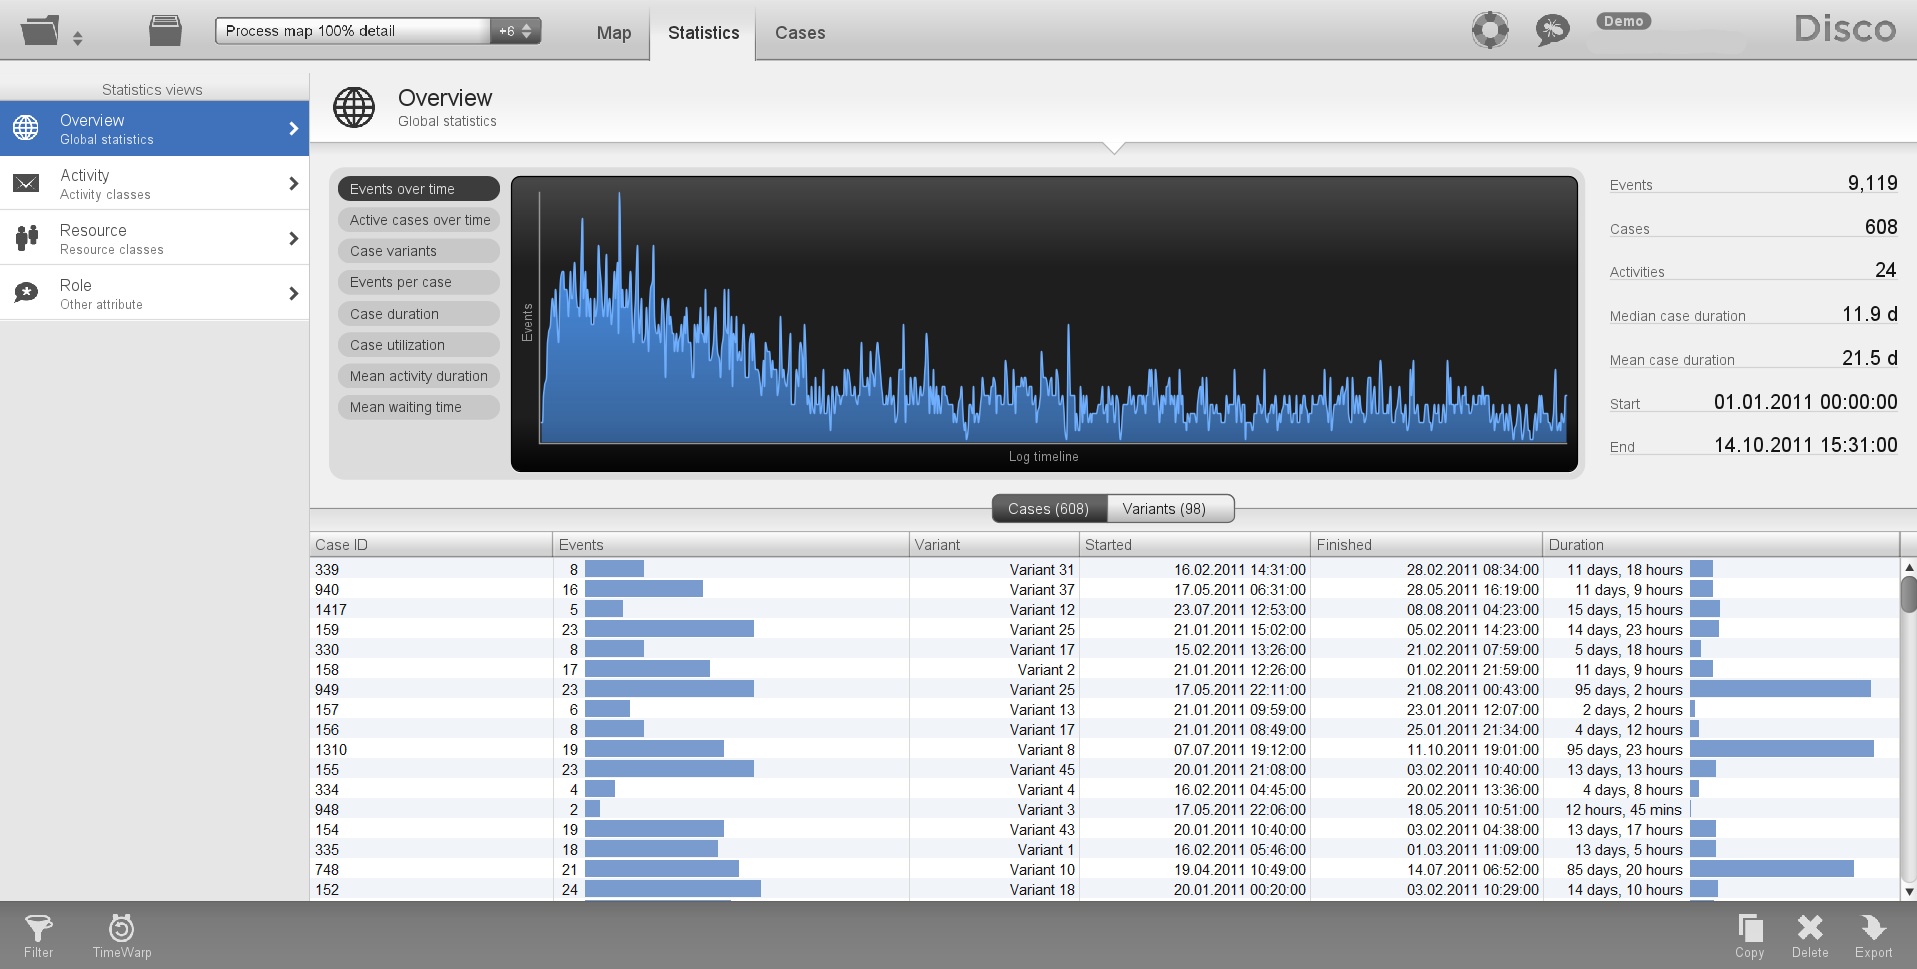
Task: Switch to the Map tab
Action: (613, 33)
